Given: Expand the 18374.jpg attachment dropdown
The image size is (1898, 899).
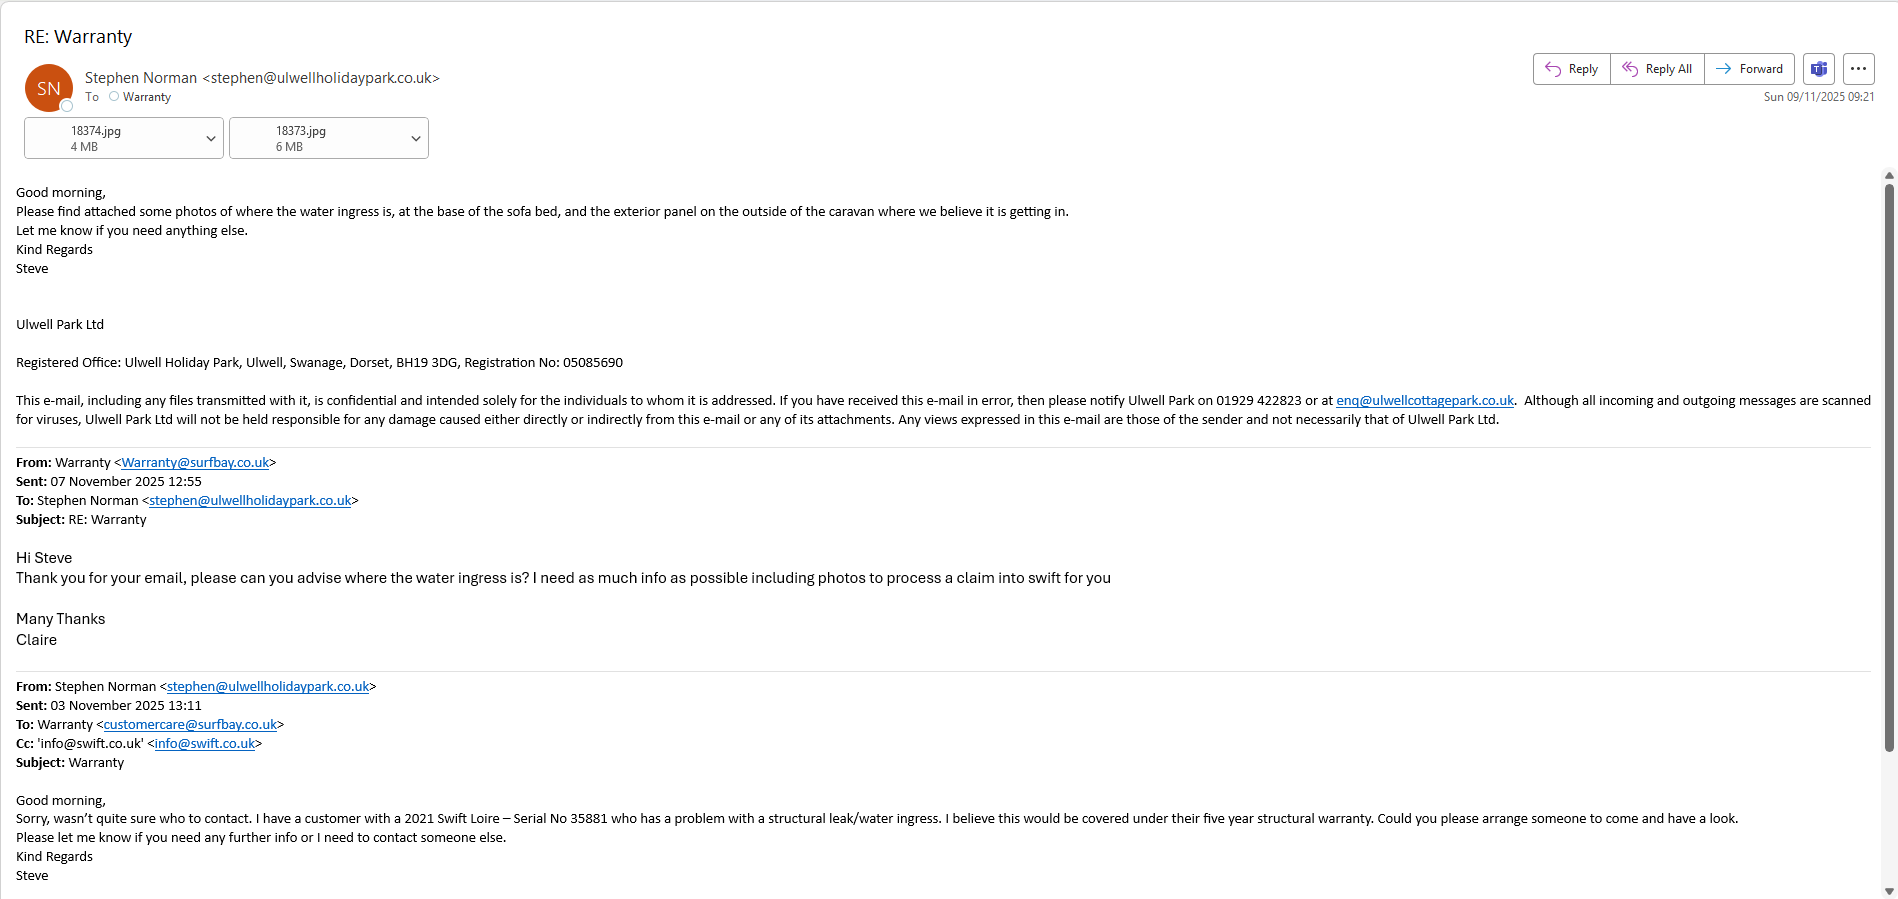Looking at the screenshot, I should pos(210,139).
